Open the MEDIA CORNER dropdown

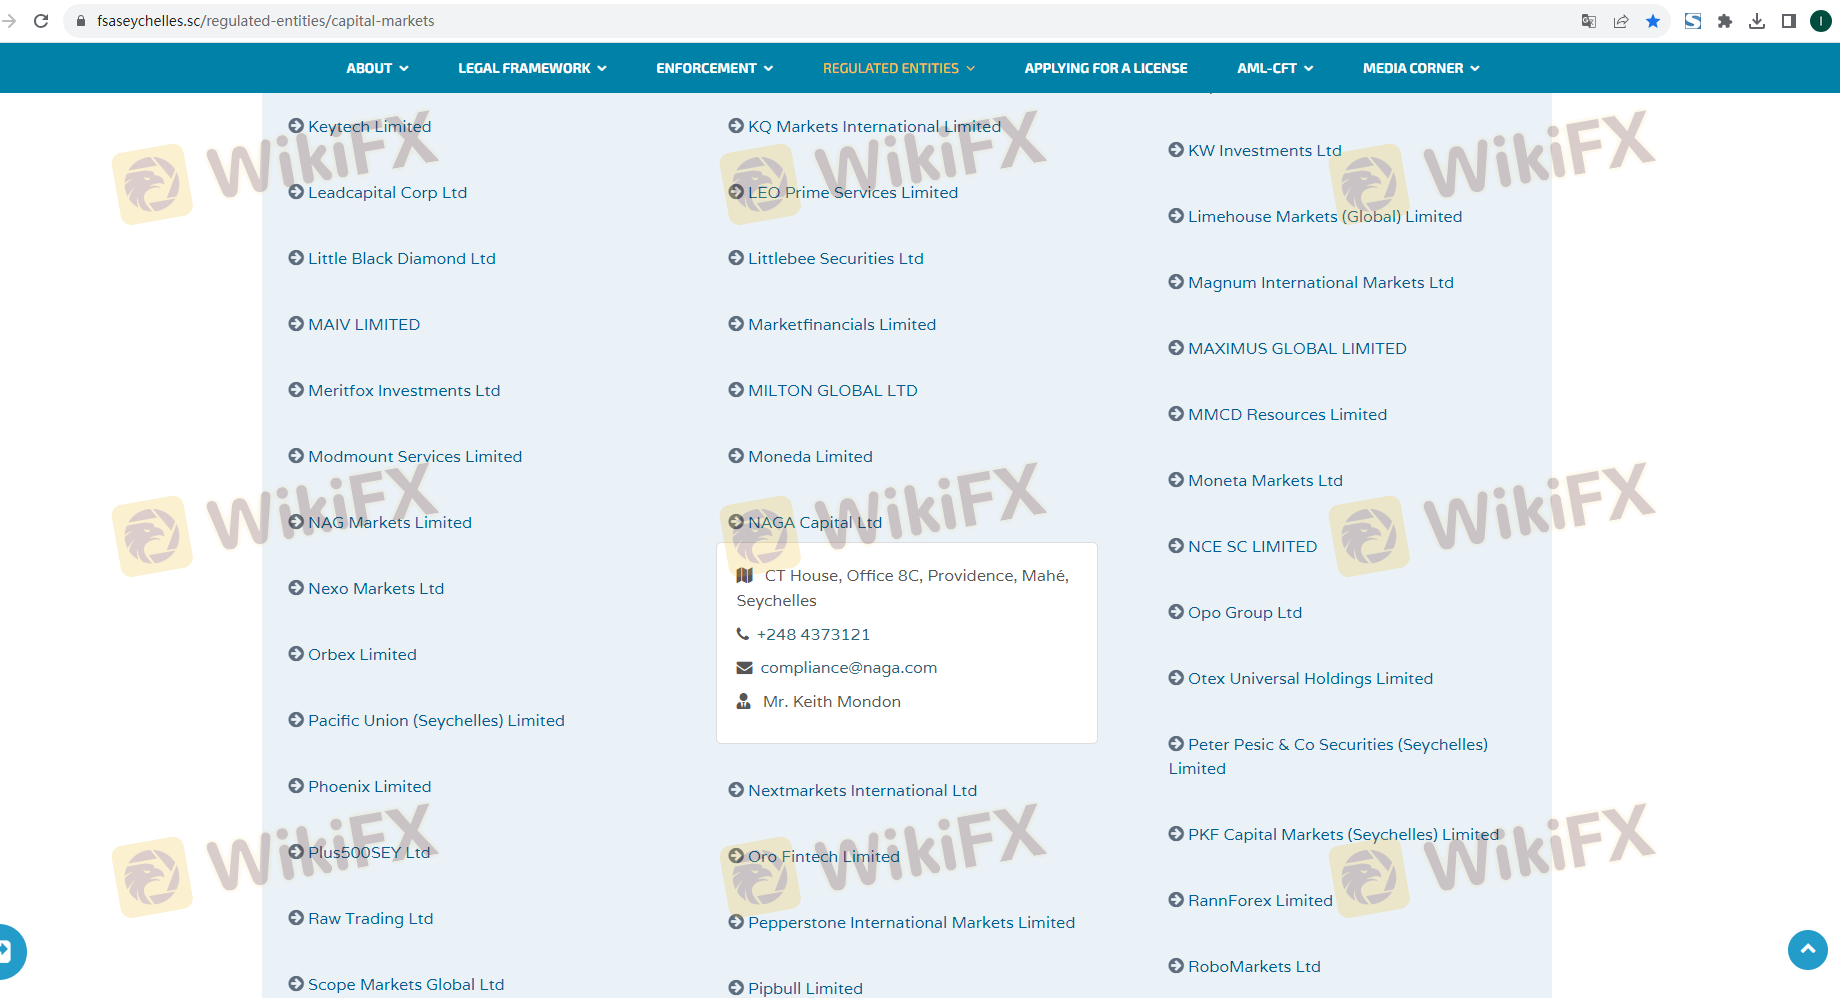[1420, 68]
